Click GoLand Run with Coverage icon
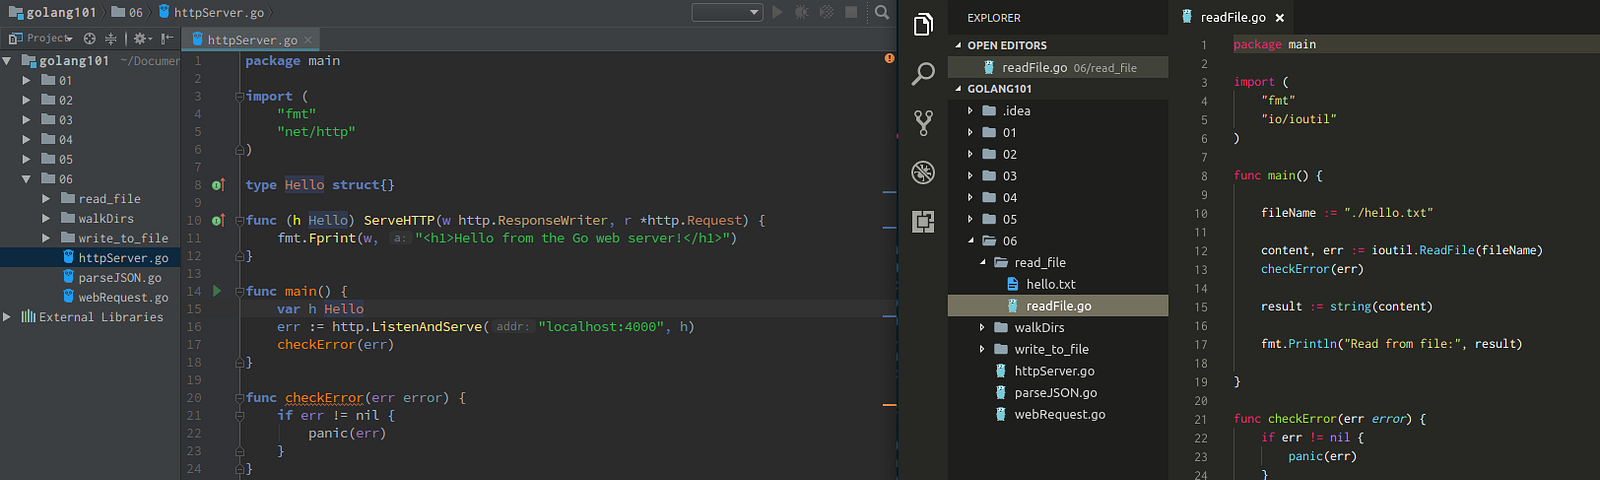1600x480 pixels. click(x=827, y=12)
